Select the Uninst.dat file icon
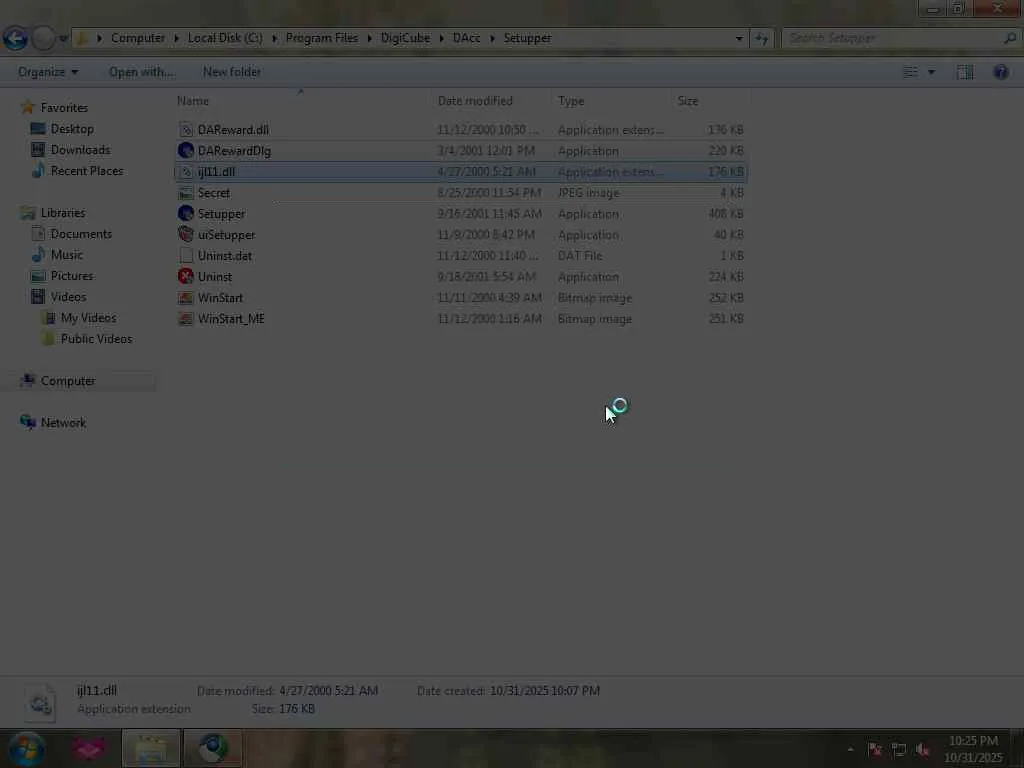The image size is (1024, 768). 185,255
